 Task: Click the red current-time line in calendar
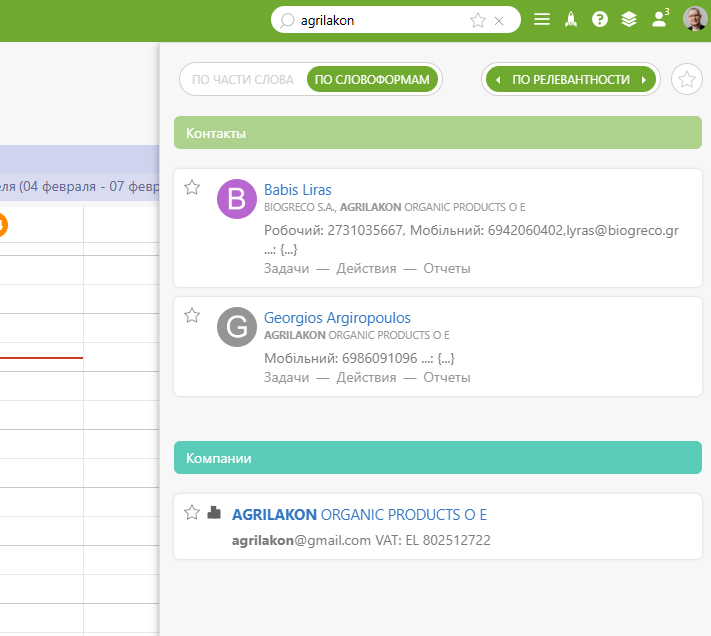coord(41,358)
